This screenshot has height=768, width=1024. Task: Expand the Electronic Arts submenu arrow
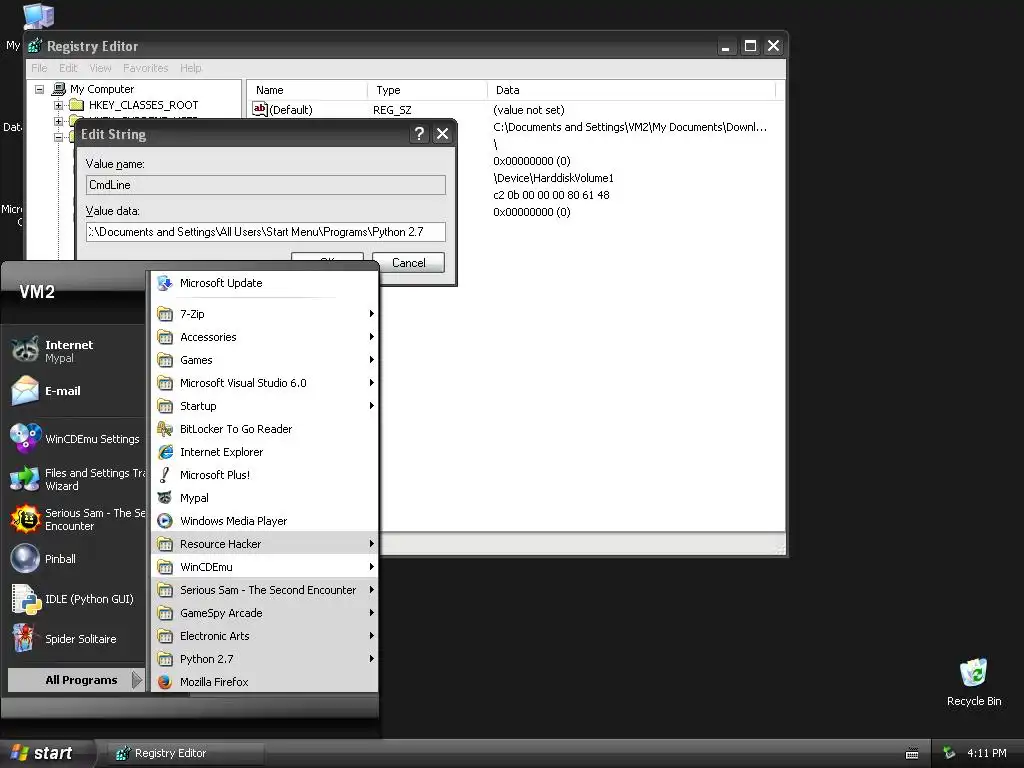coord(372,635)
